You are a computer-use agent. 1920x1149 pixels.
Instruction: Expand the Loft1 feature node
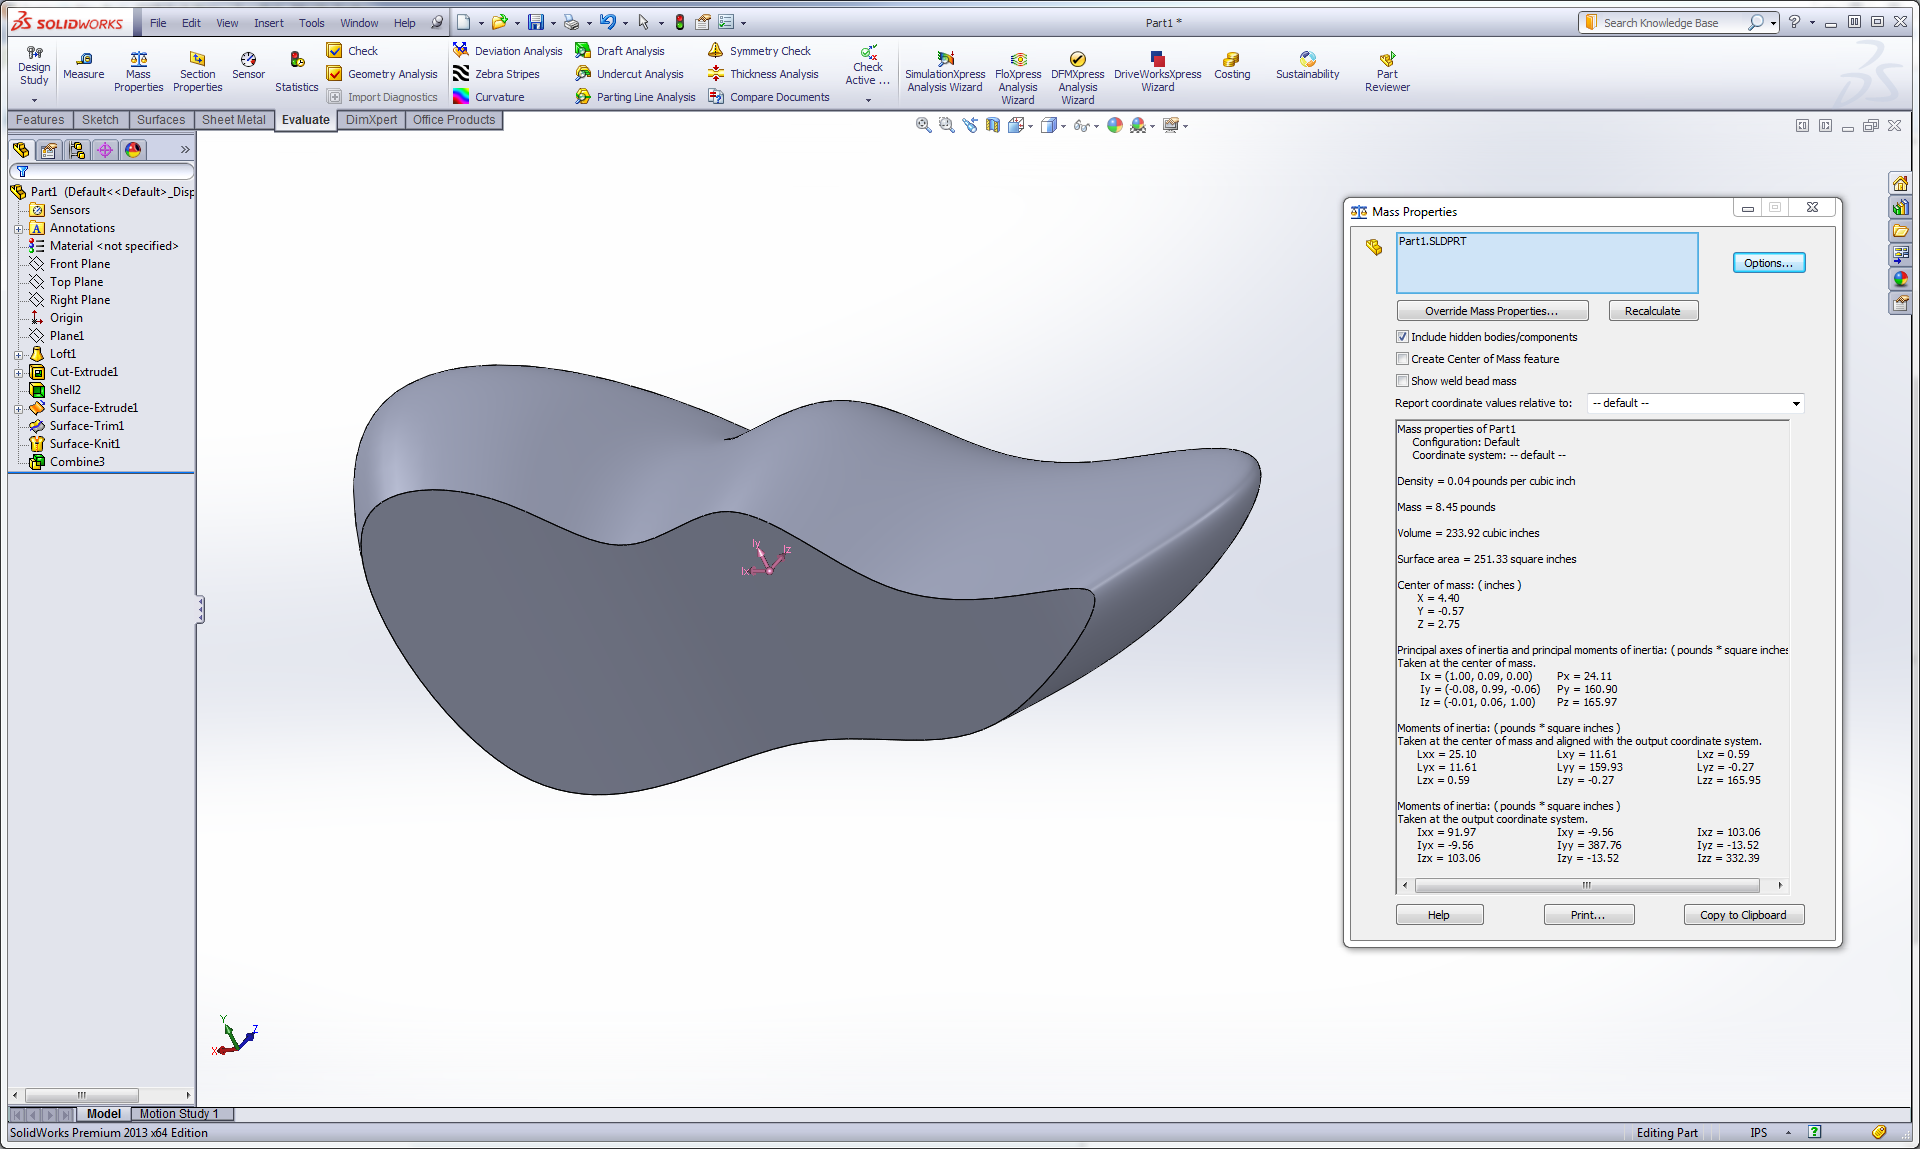18,355
